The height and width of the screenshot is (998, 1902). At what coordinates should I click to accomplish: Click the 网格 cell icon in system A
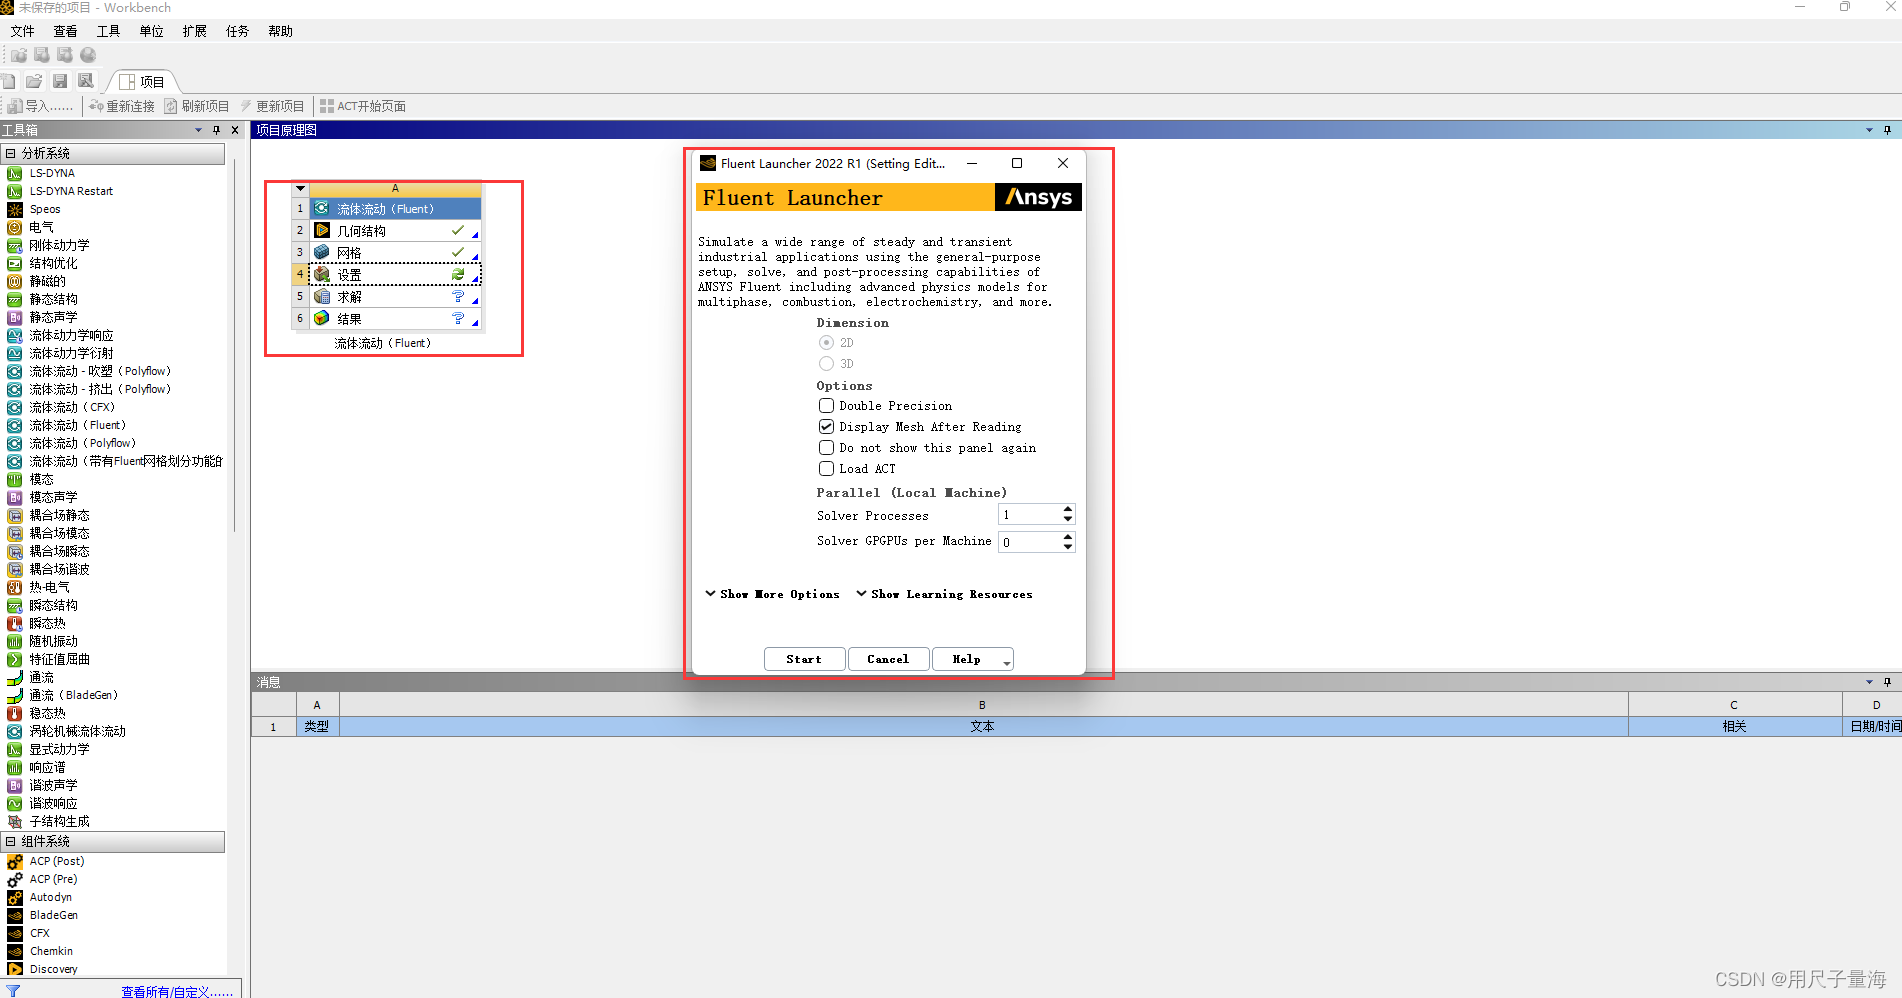[x=322, y=252]
